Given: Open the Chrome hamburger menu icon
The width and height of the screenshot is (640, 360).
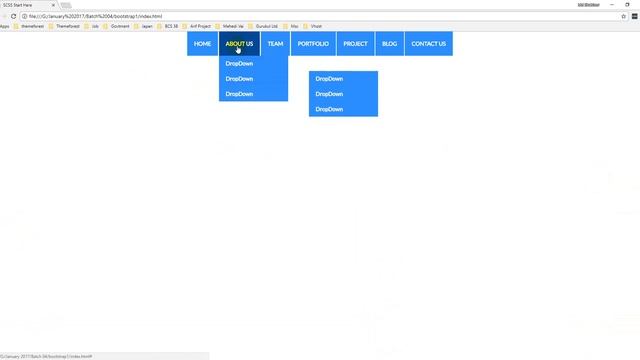Looking at the screenshot, I should (635, 16).
